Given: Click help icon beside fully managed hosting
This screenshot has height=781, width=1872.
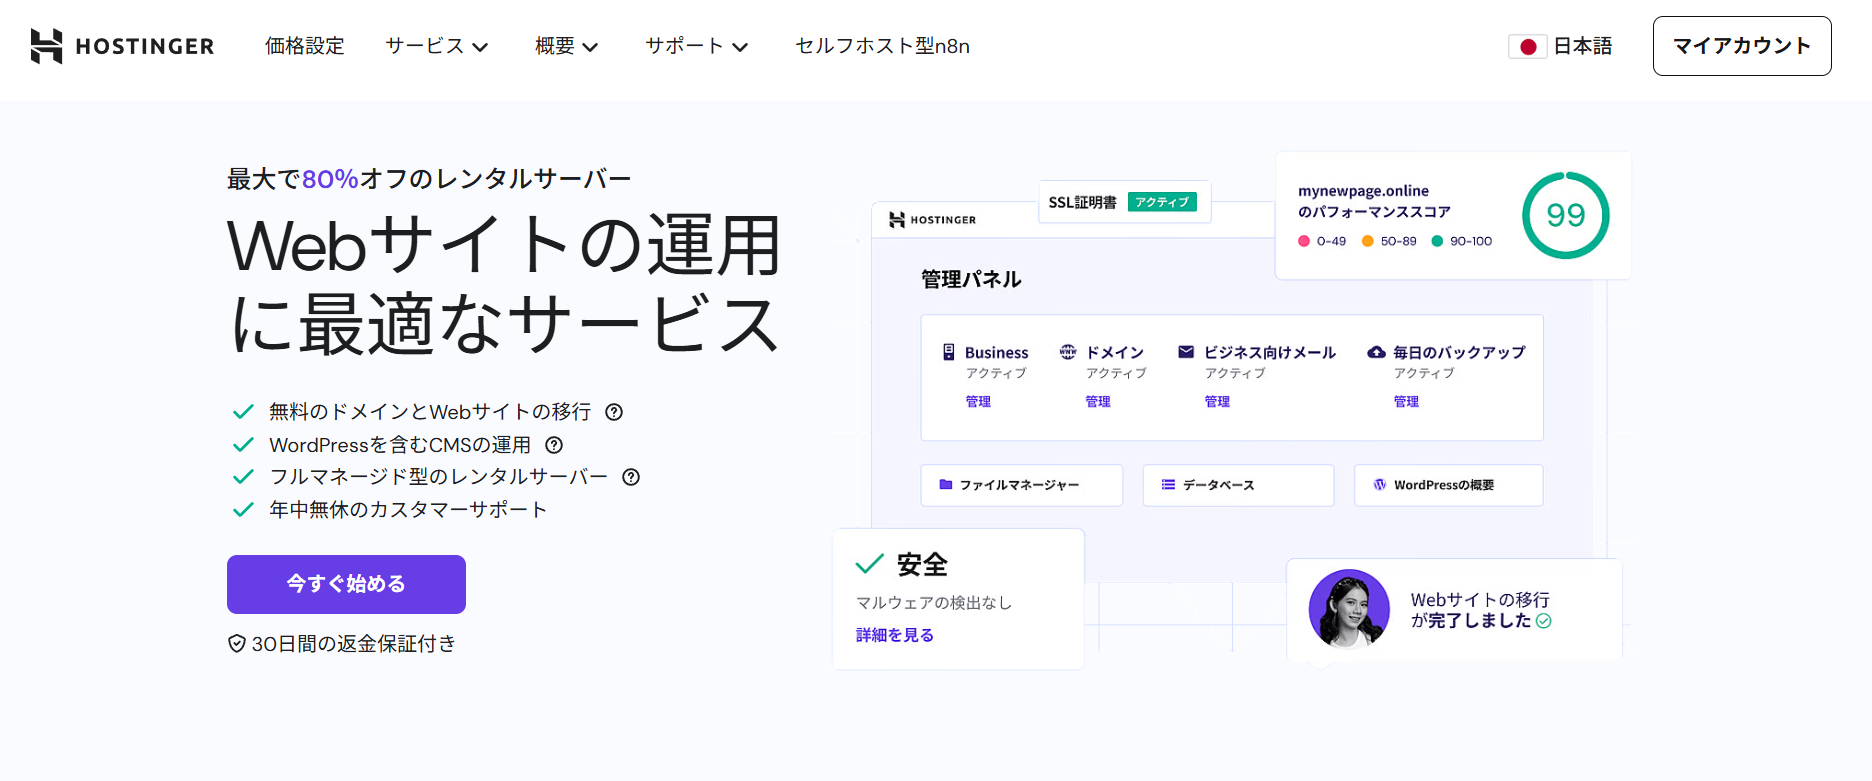Looking at the screenshot, I should [631, 477].
